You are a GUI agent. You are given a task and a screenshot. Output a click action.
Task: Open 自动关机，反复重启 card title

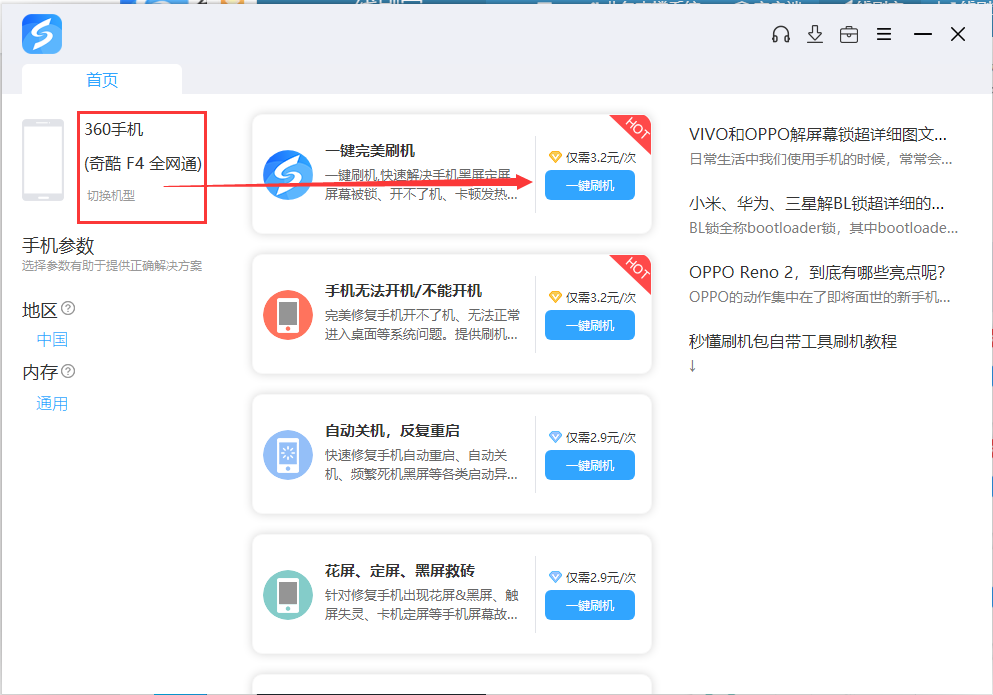[x=392, y=431]
